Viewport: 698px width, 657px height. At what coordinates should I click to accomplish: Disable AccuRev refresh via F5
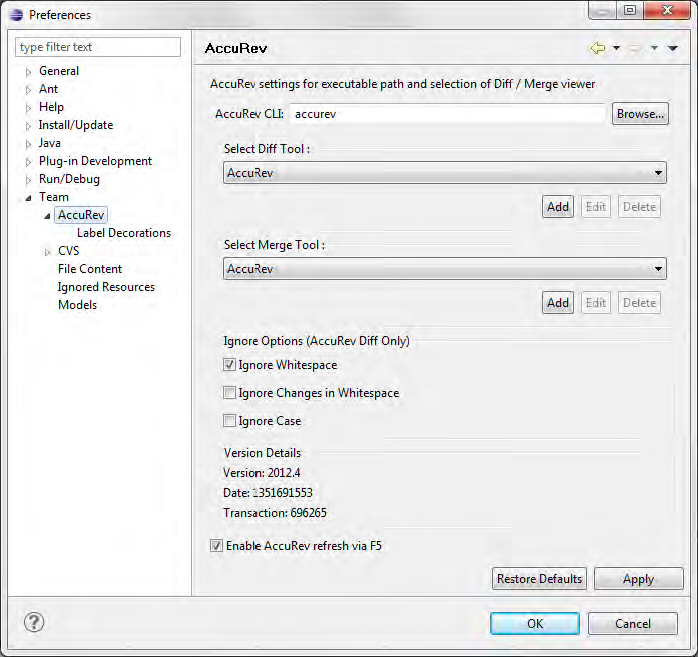coord(217,546)
